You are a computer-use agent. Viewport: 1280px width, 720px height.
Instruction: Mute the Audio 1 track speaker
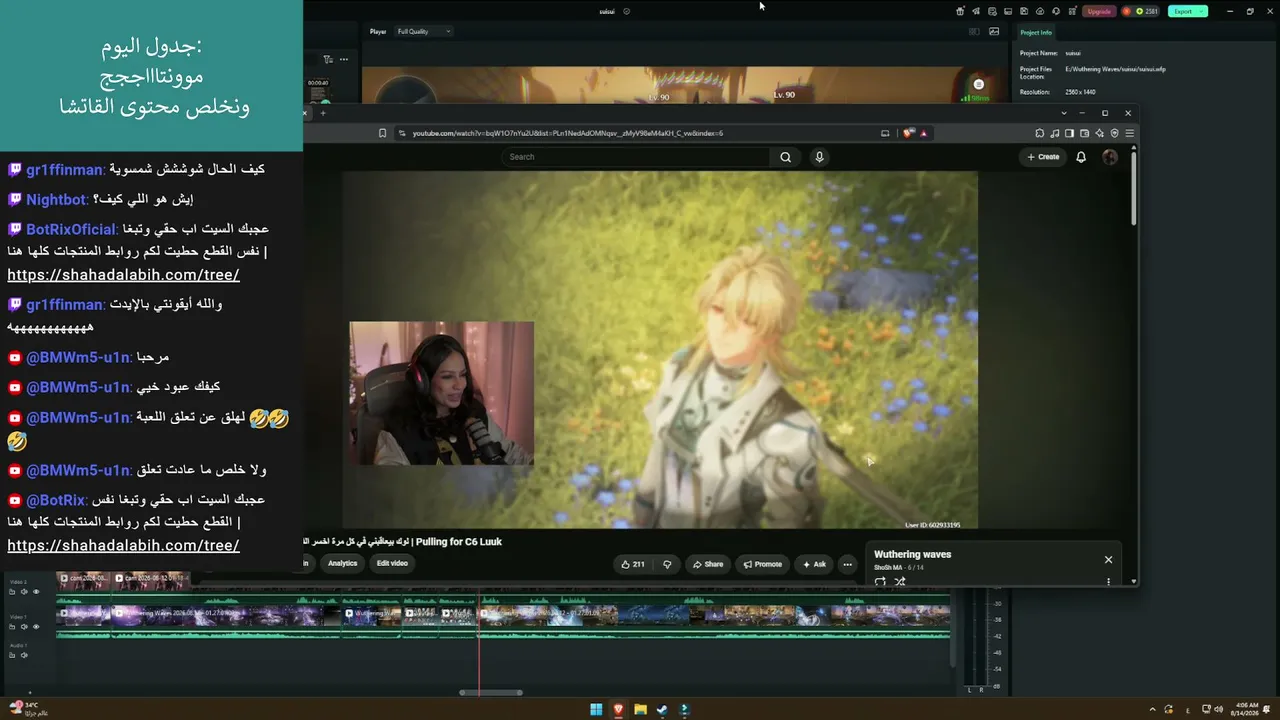tap(24, 655)
